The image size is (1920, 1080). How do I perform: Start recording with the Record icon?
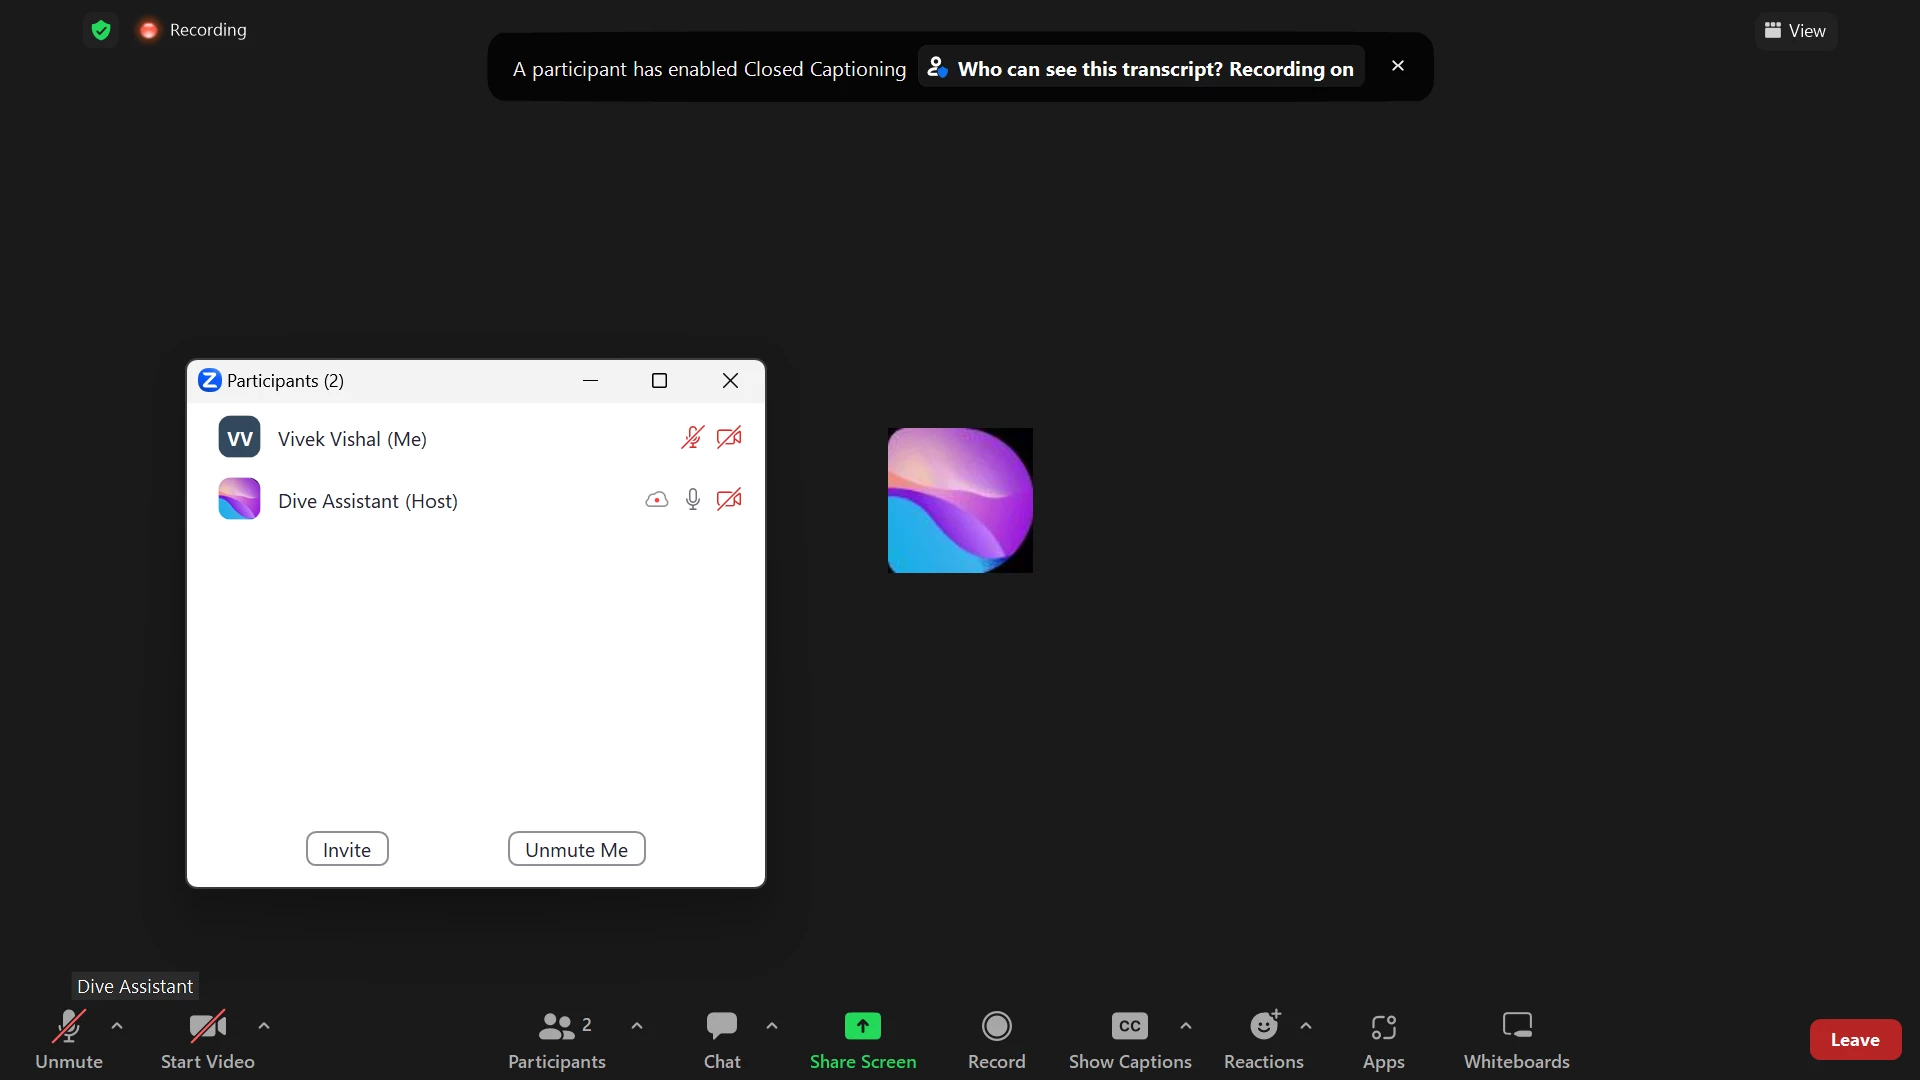click(996, 1026)
